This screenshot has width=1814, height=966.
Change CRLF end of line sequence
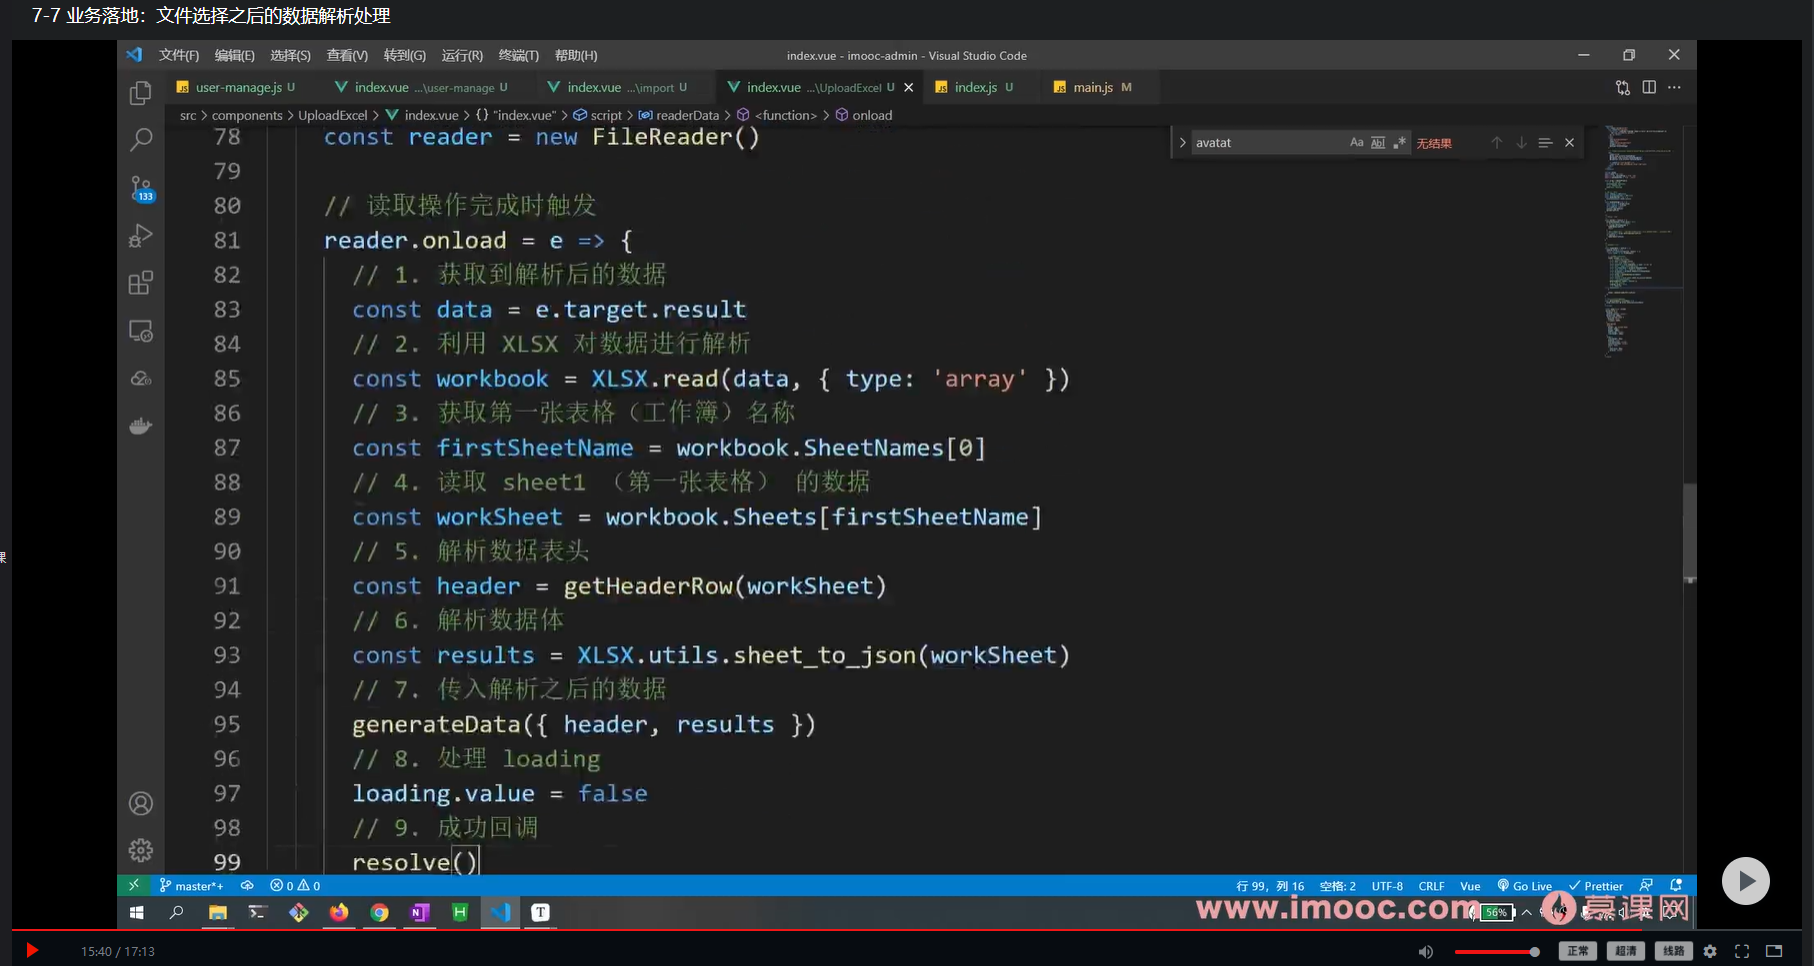point(1431,886)
